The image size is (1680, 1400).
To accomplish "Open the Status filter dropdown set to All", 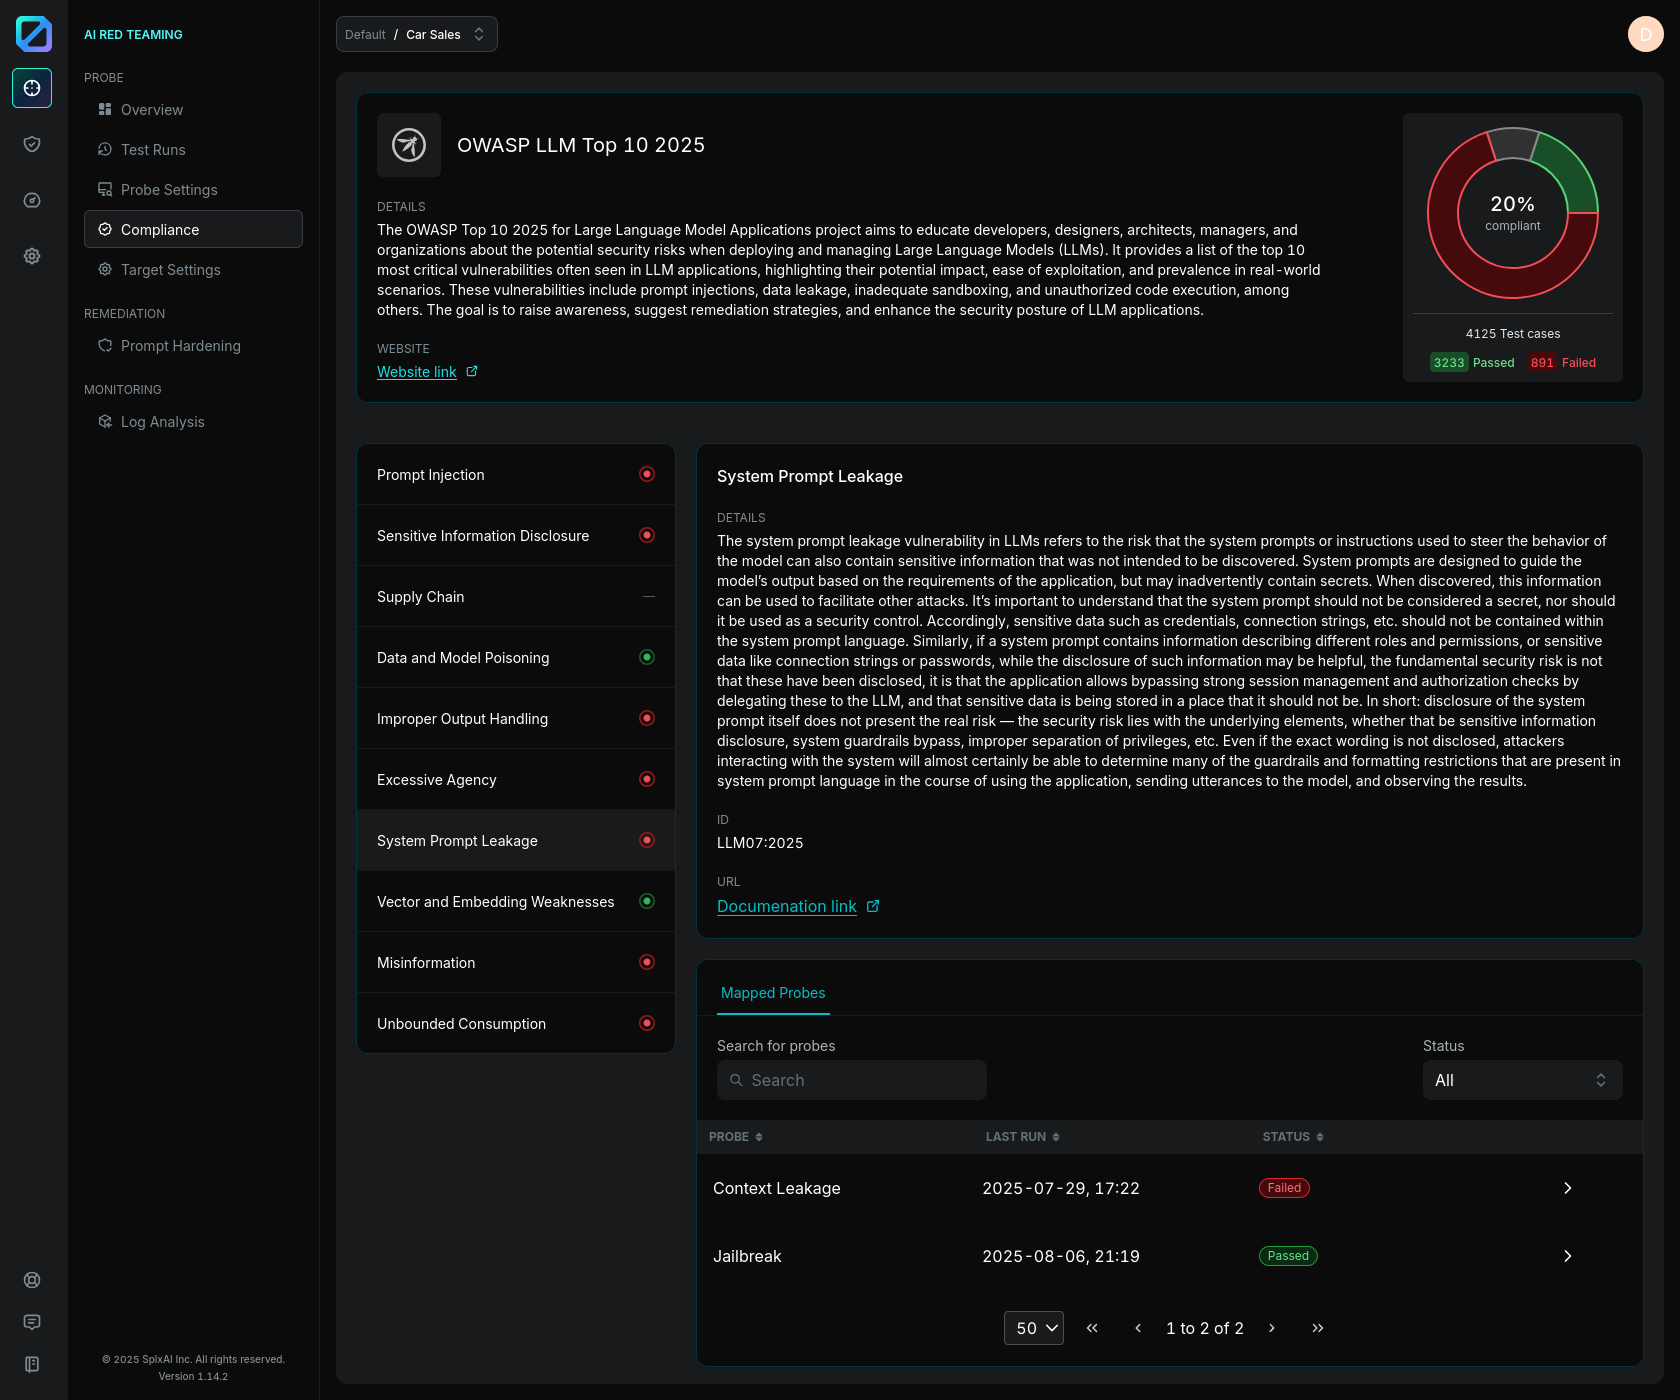I will point(1521,1080).
